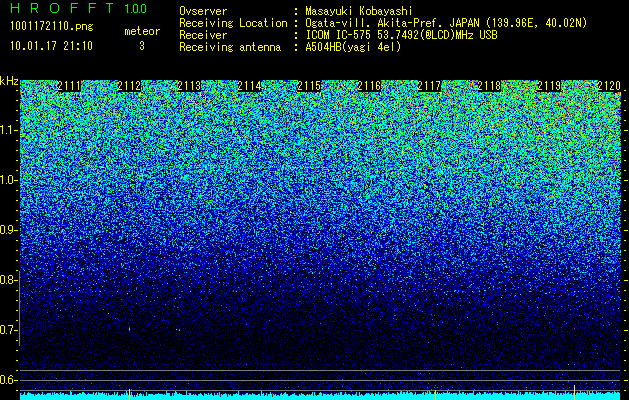Click the Receiving antenna label

[x=230, y=47]
